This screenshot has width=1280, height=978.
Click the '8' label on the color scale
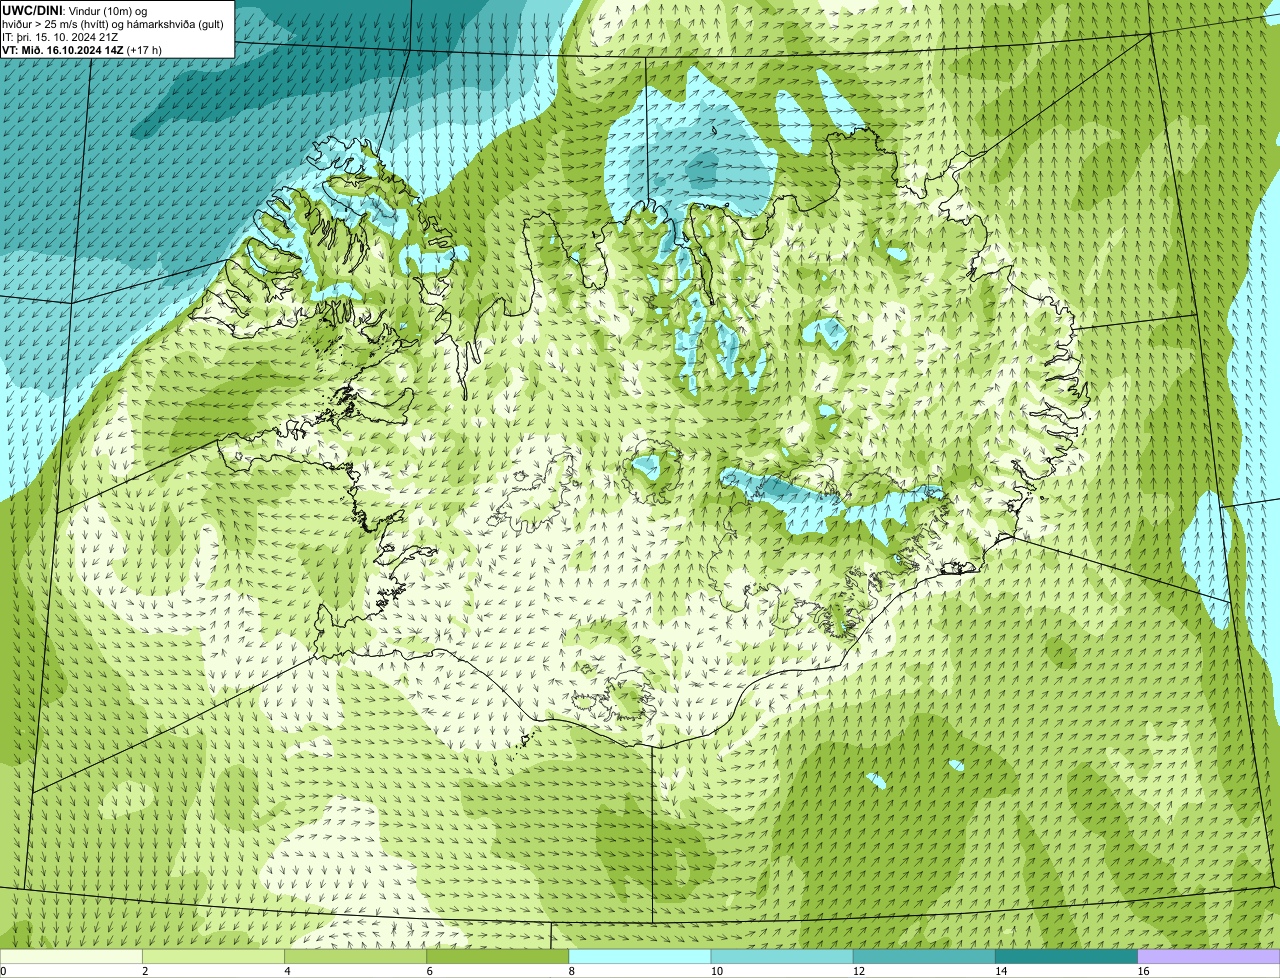coord(571,971)
